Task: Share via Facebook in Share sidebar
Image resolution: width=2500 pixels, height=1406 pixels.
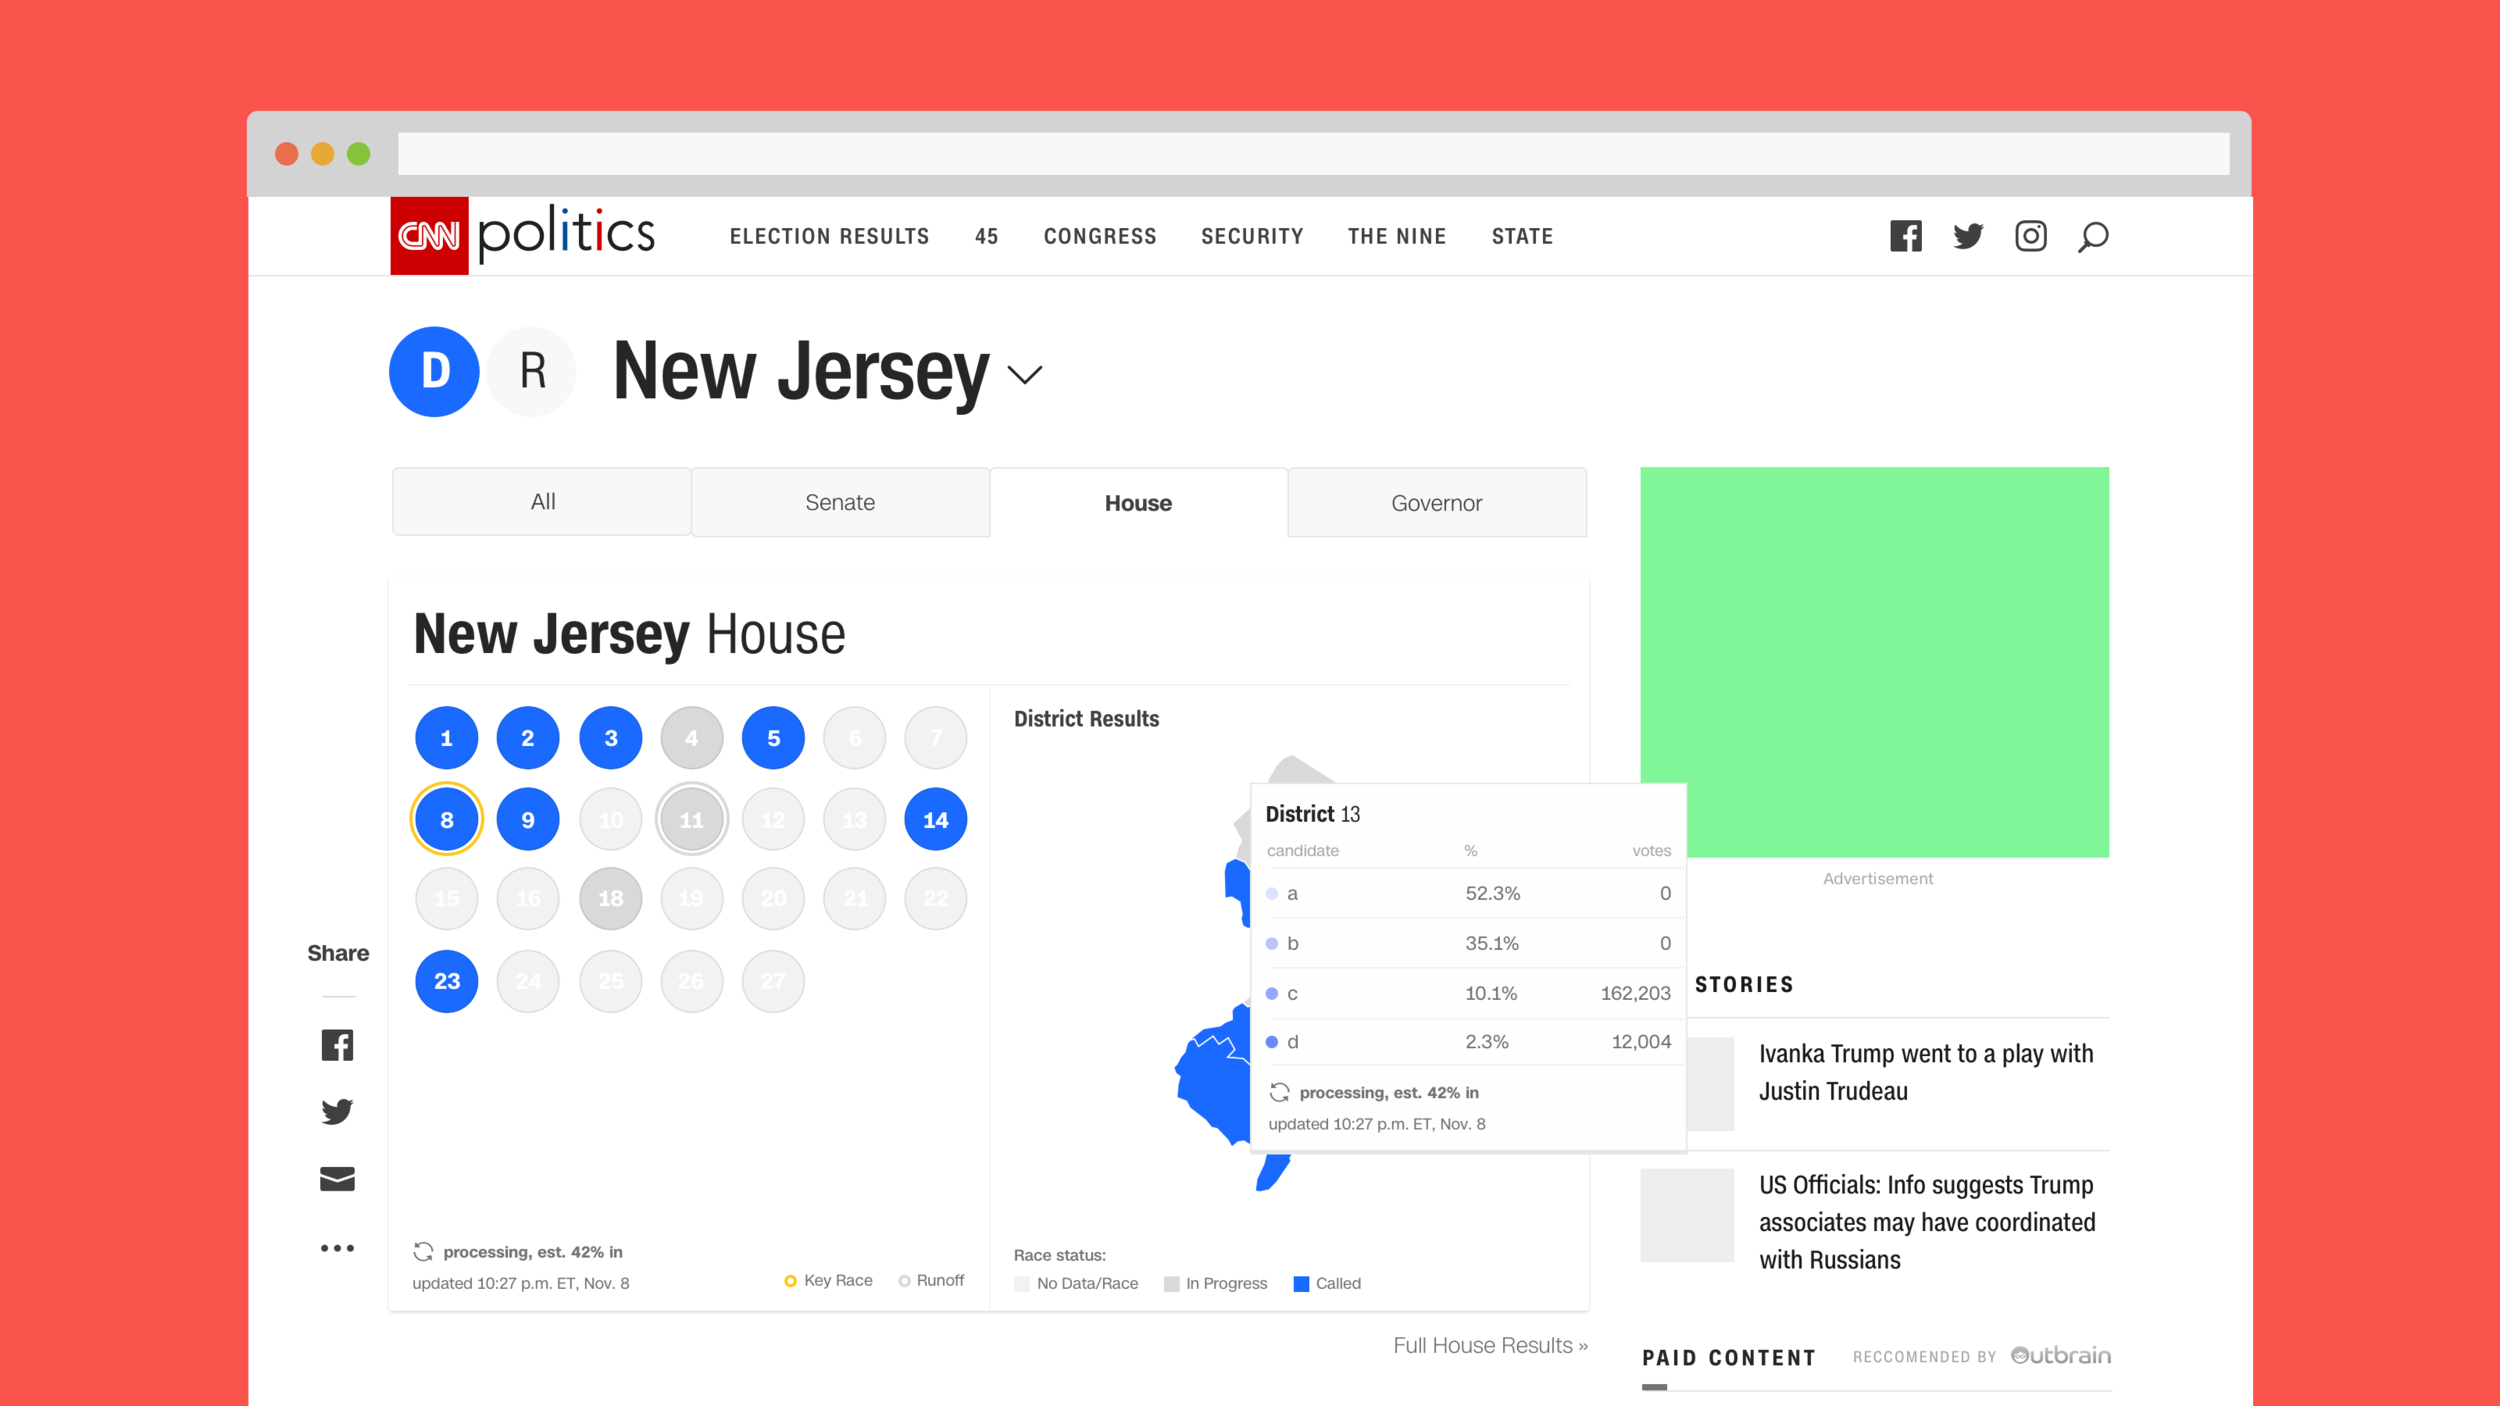Action: [337, 1045]
